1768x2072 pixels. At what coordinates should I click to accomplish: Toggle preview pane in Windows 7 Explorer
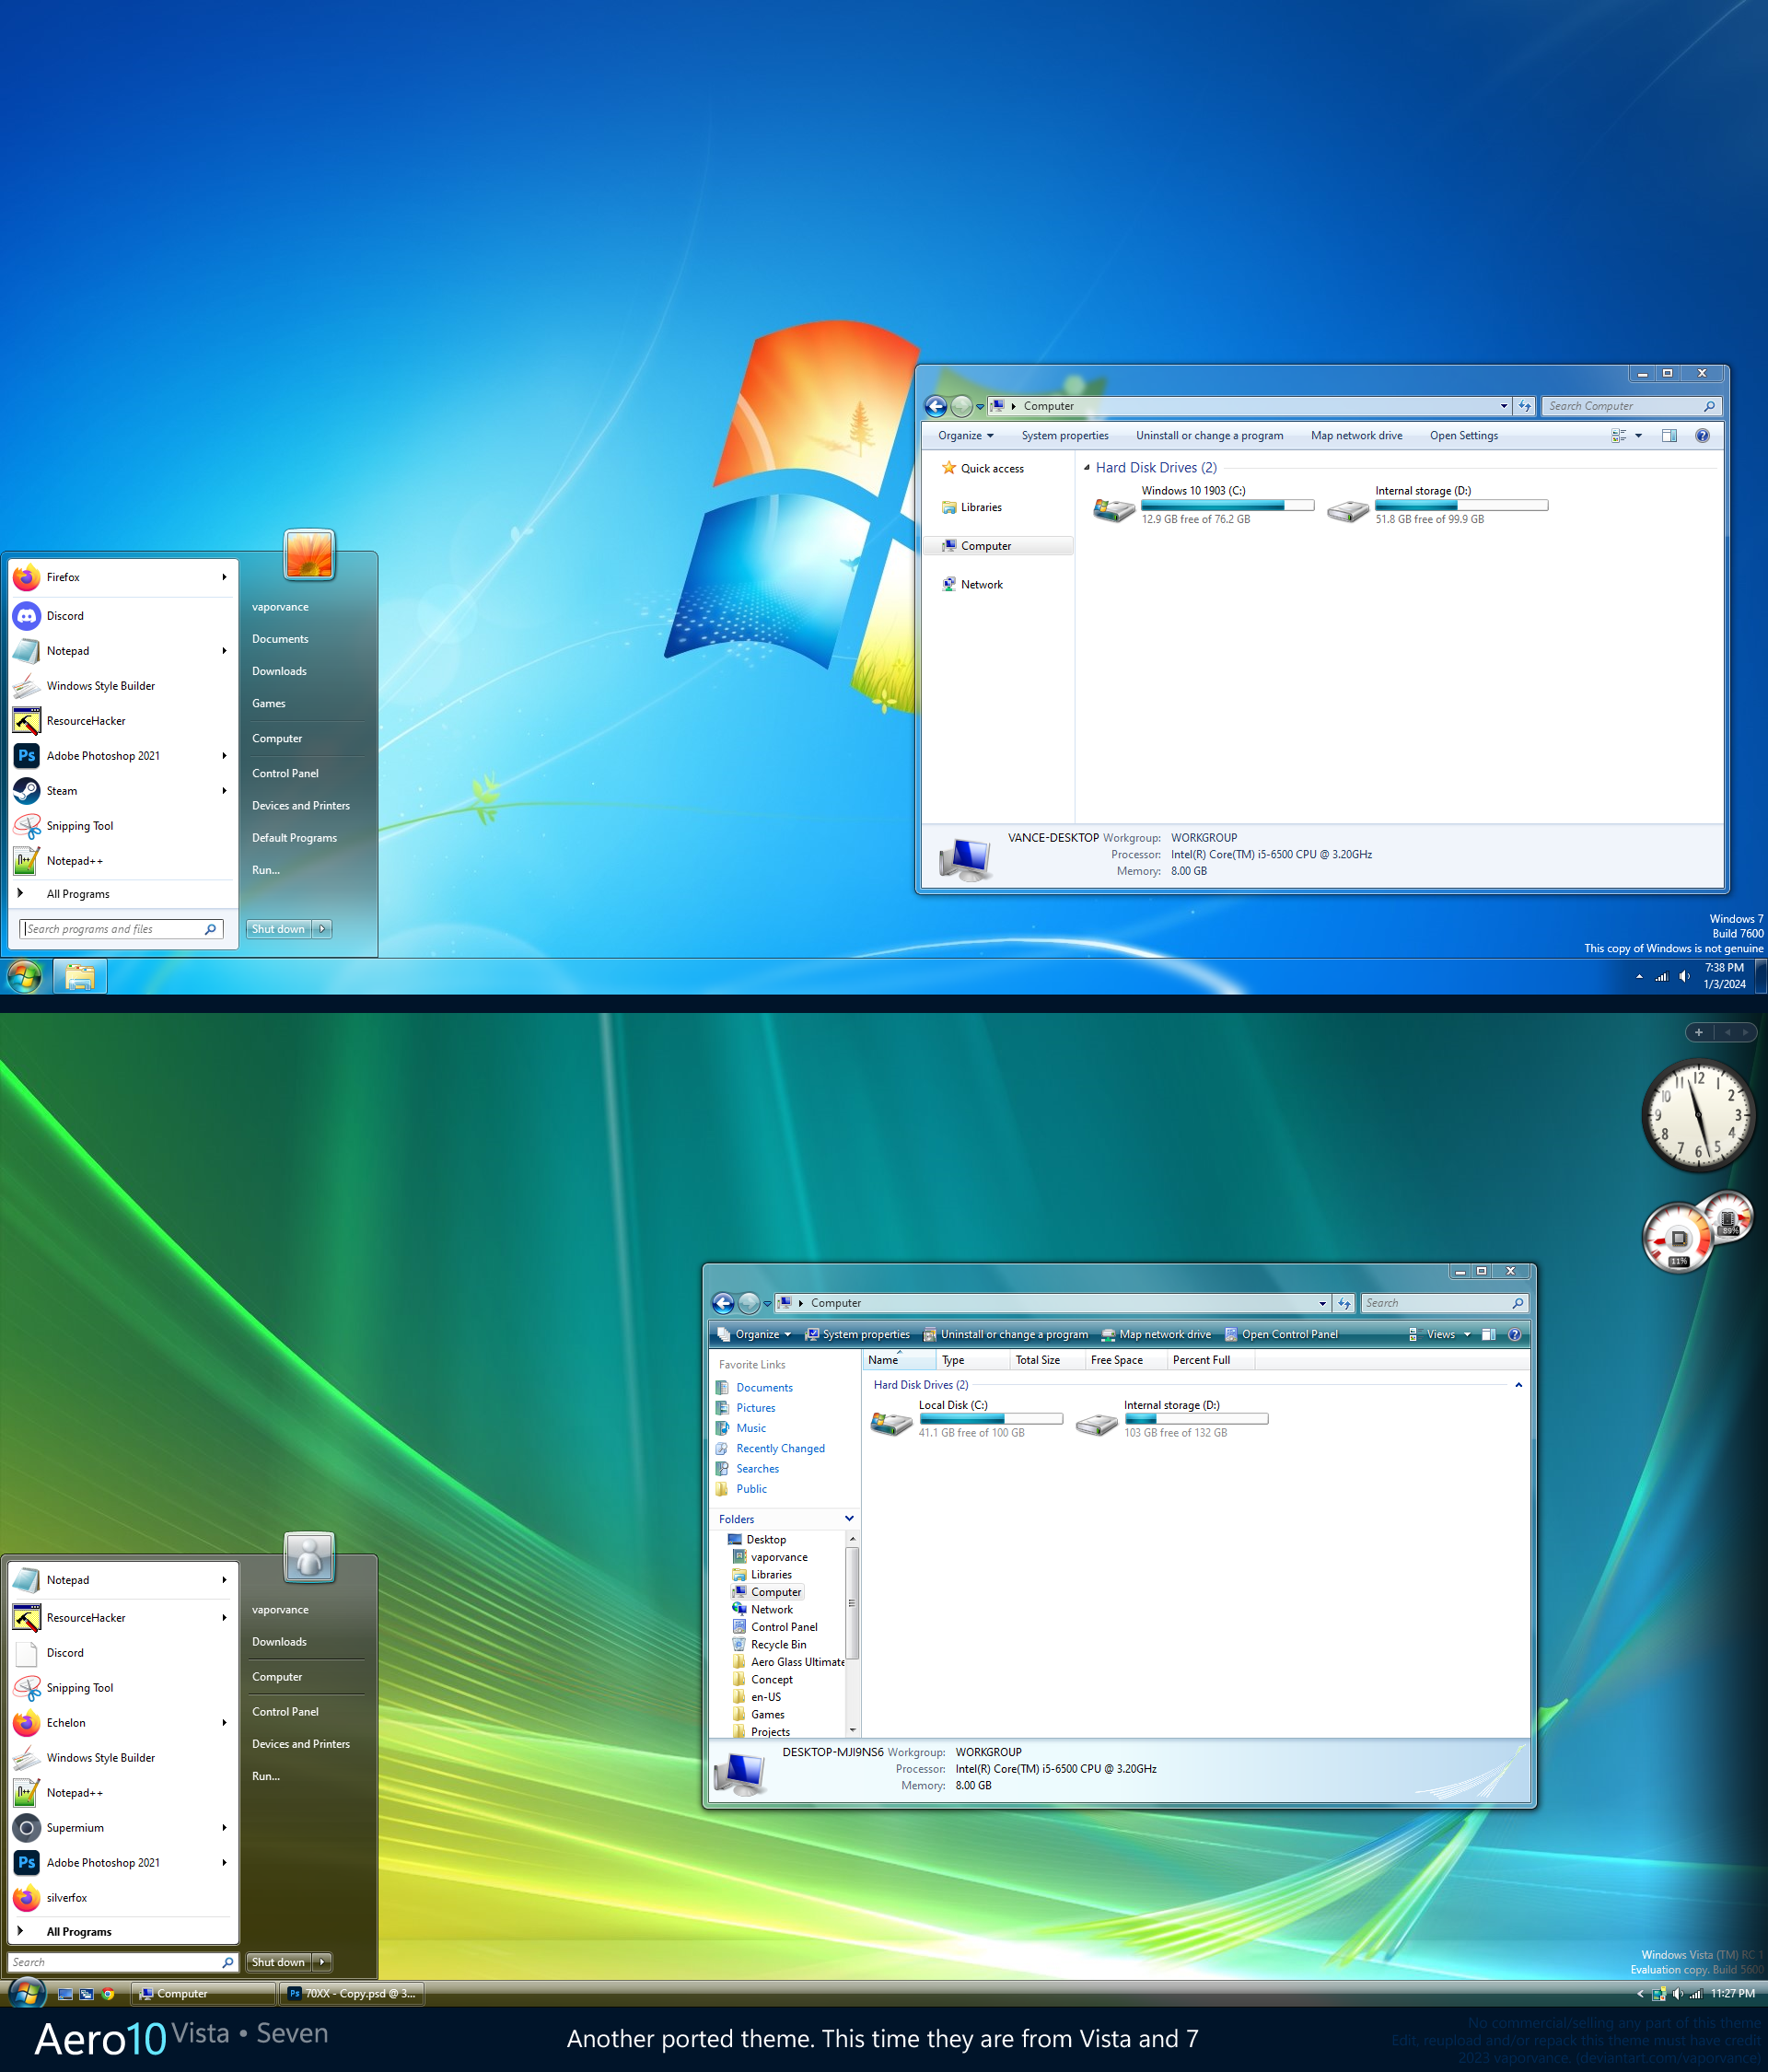coord(1669,436)
